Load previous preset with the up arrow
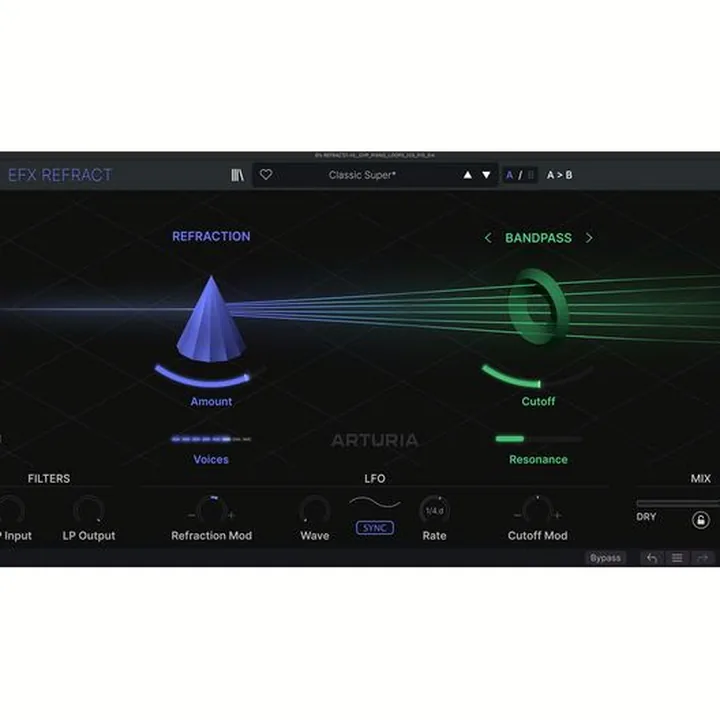This screenshot has height=720, width=720. (467, 175)
